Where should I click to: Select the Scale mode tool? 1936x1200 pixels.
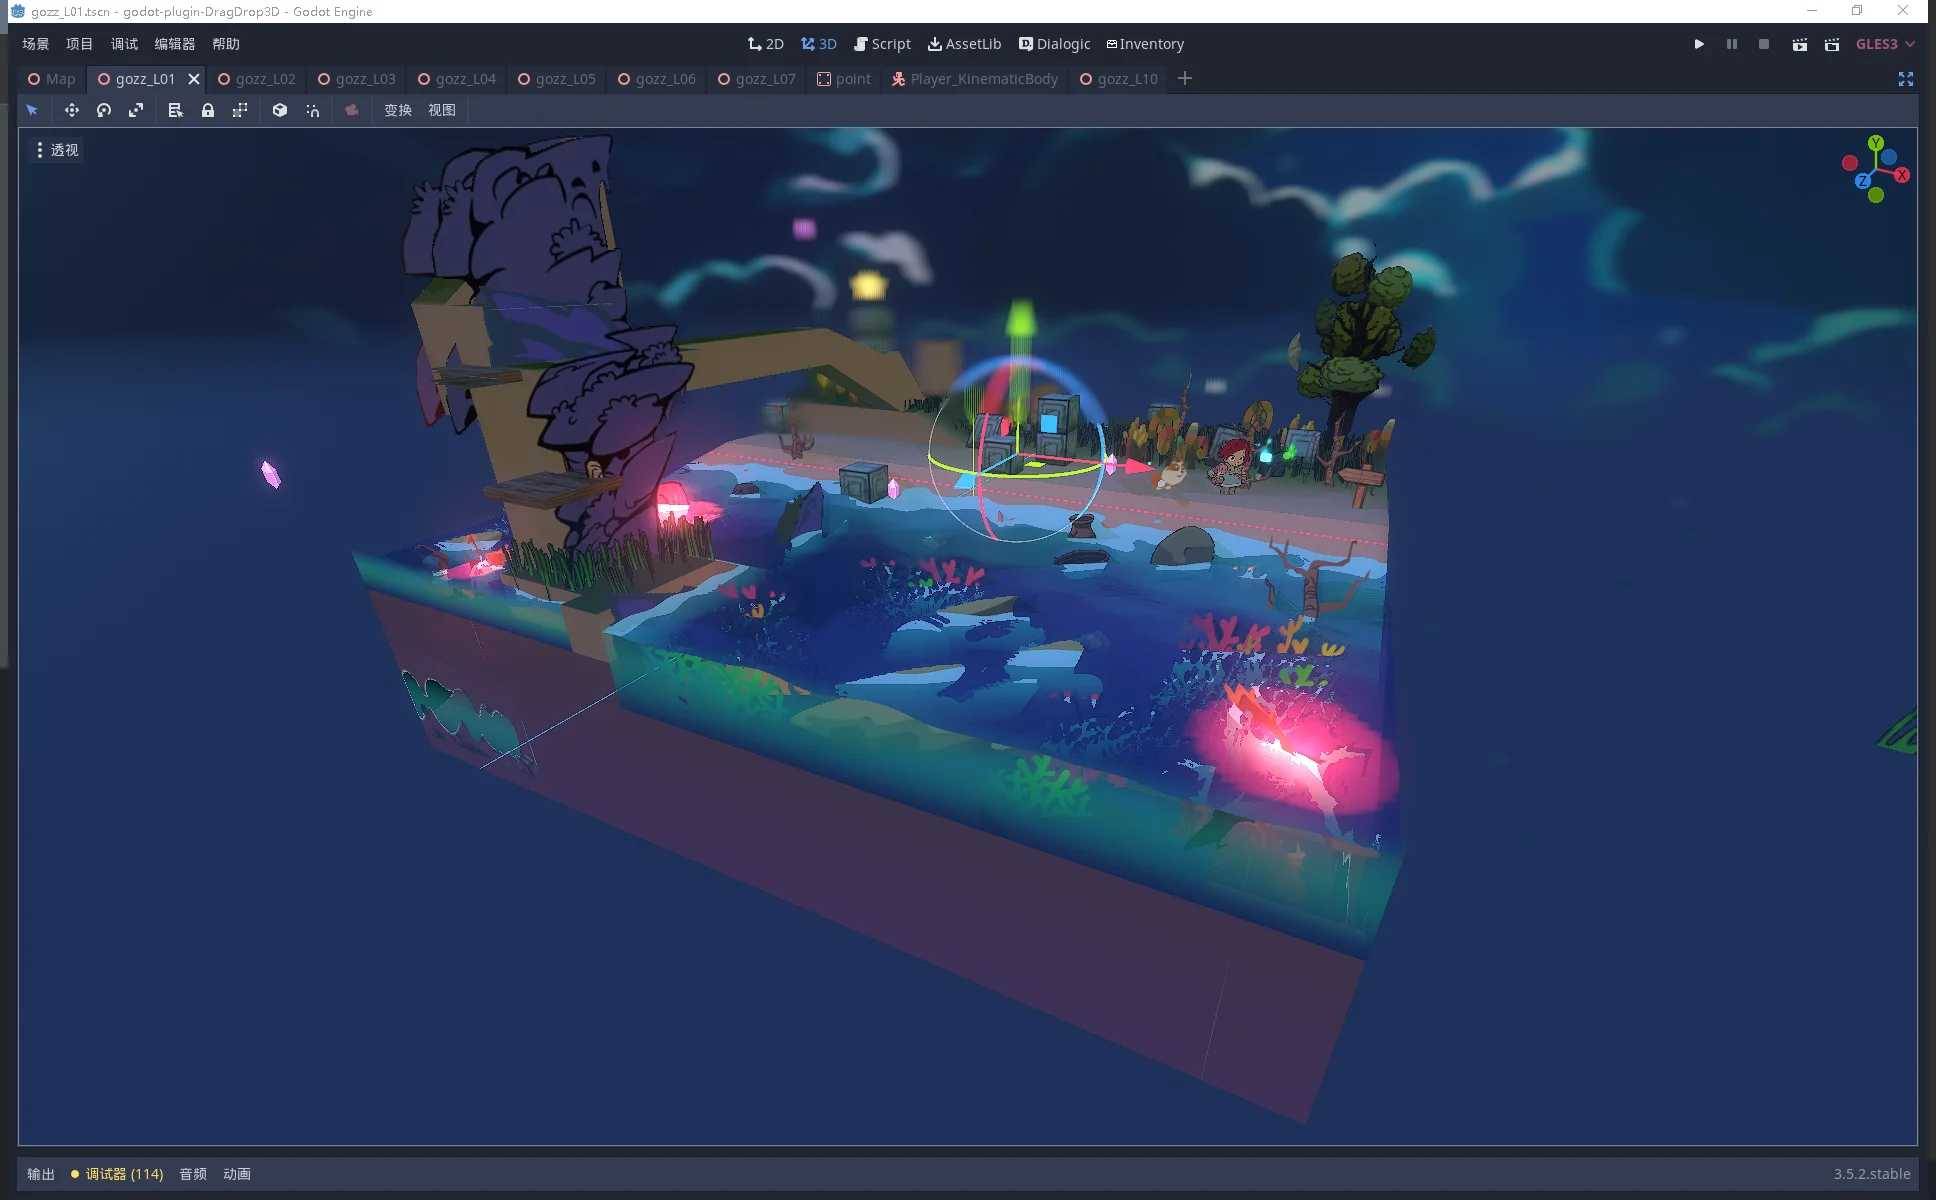pos(136,110)
